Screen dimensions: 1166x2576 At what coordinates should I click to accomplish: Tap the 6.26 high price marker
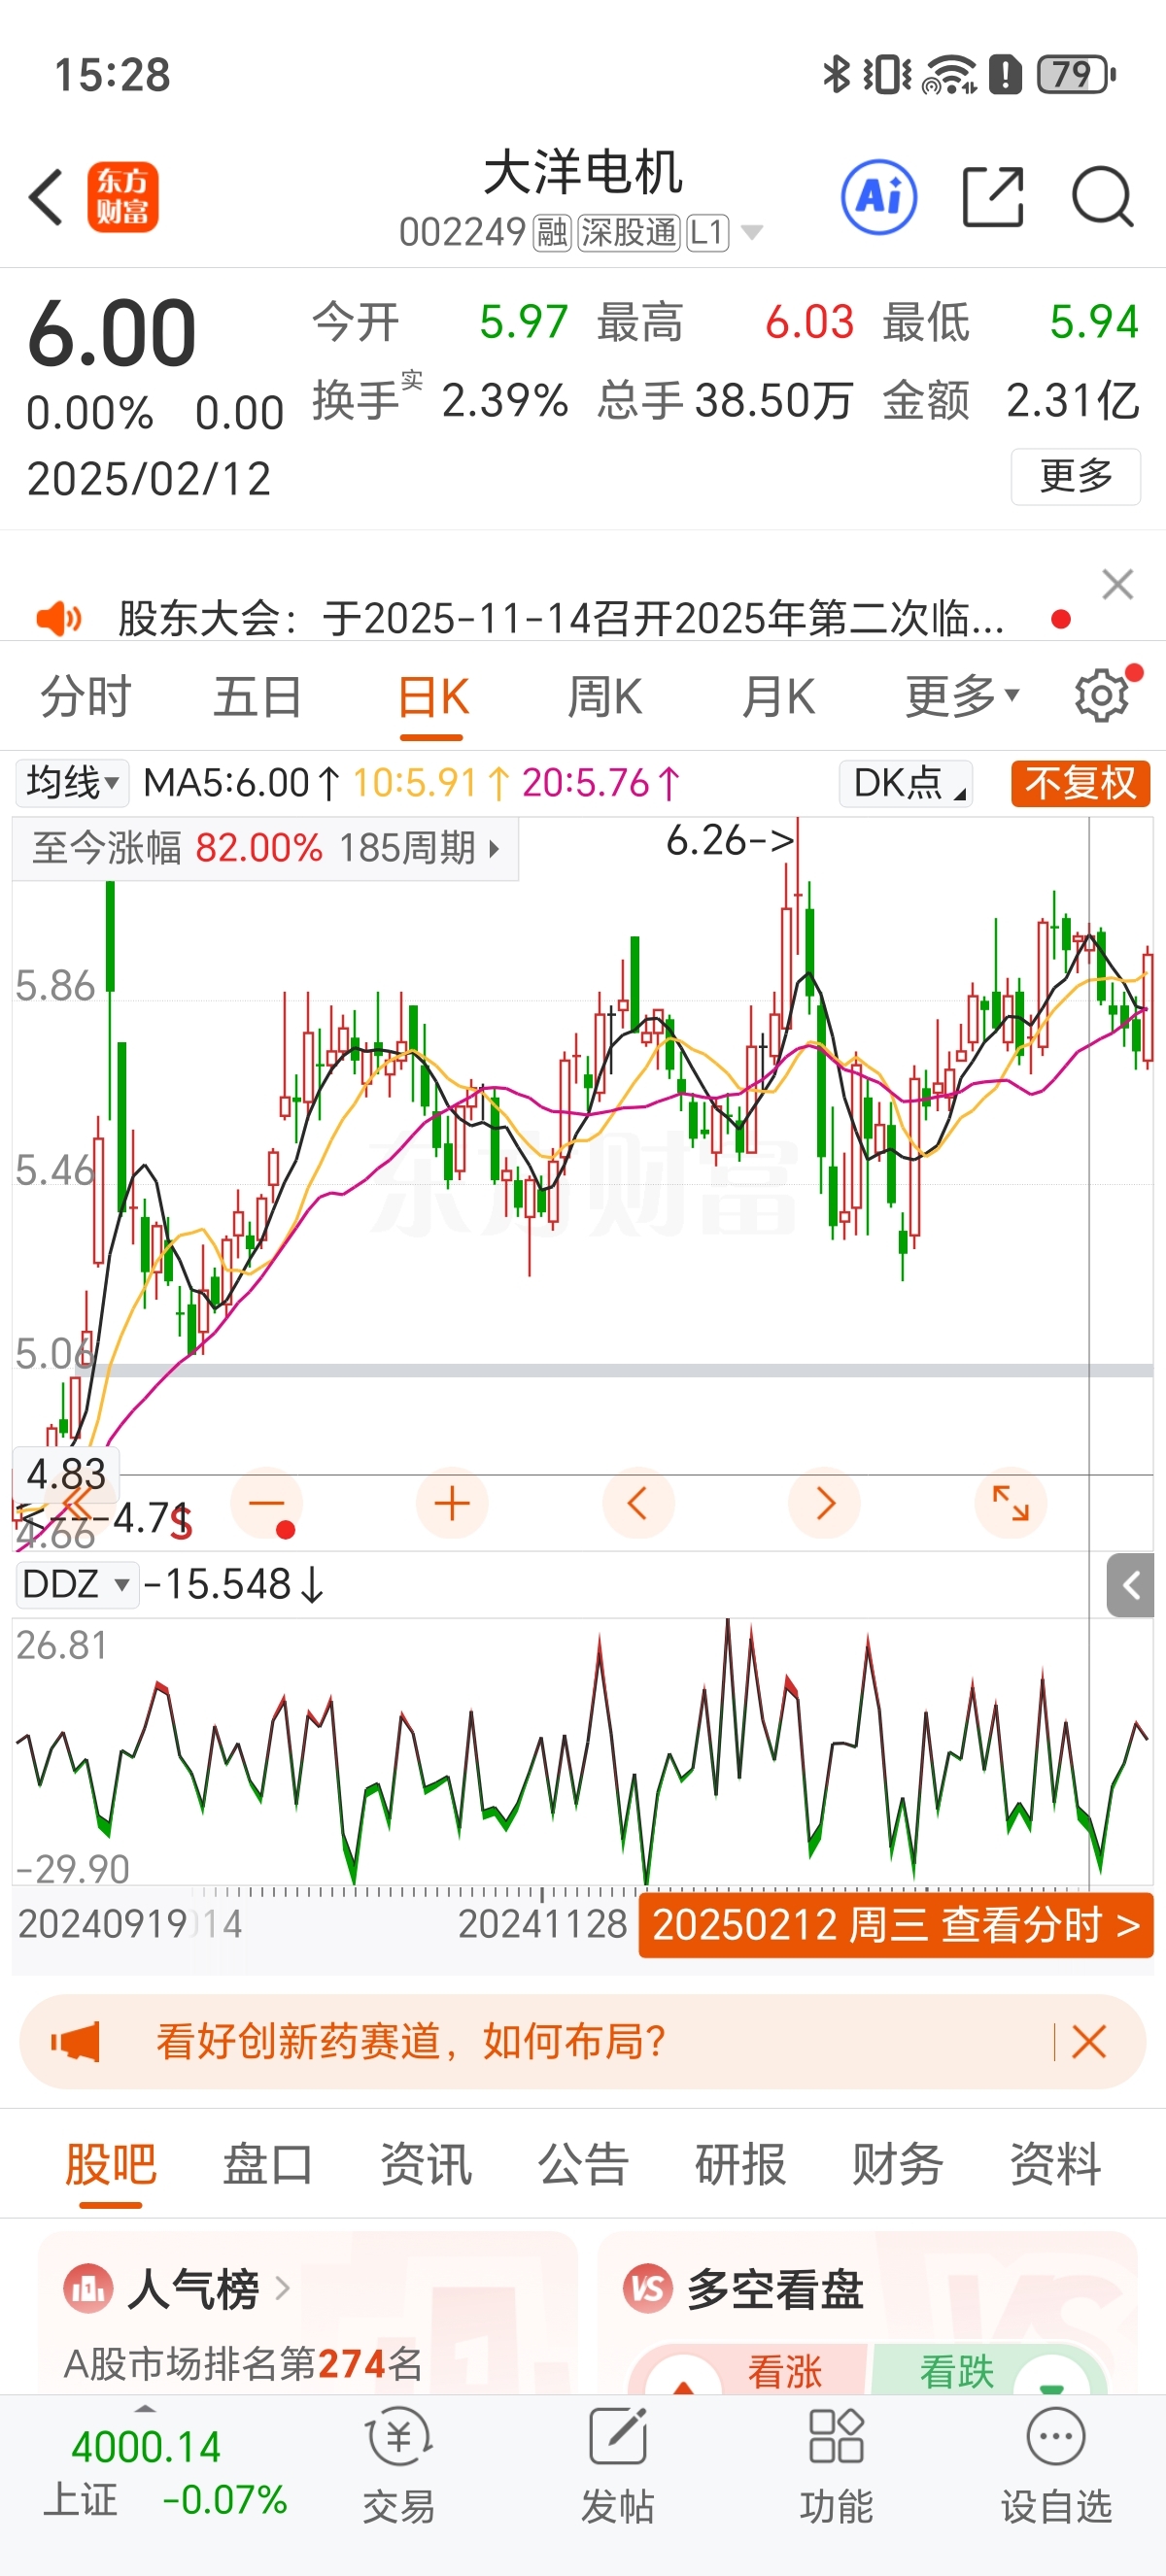[730, 840]
